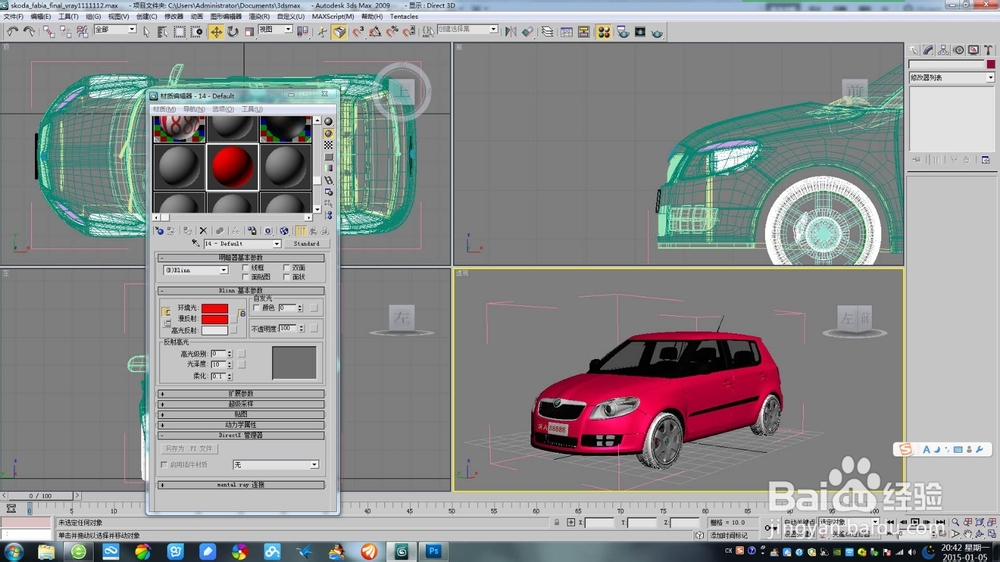
Task: Open Photoshop from the Windows taskbar
Action: 434,551
